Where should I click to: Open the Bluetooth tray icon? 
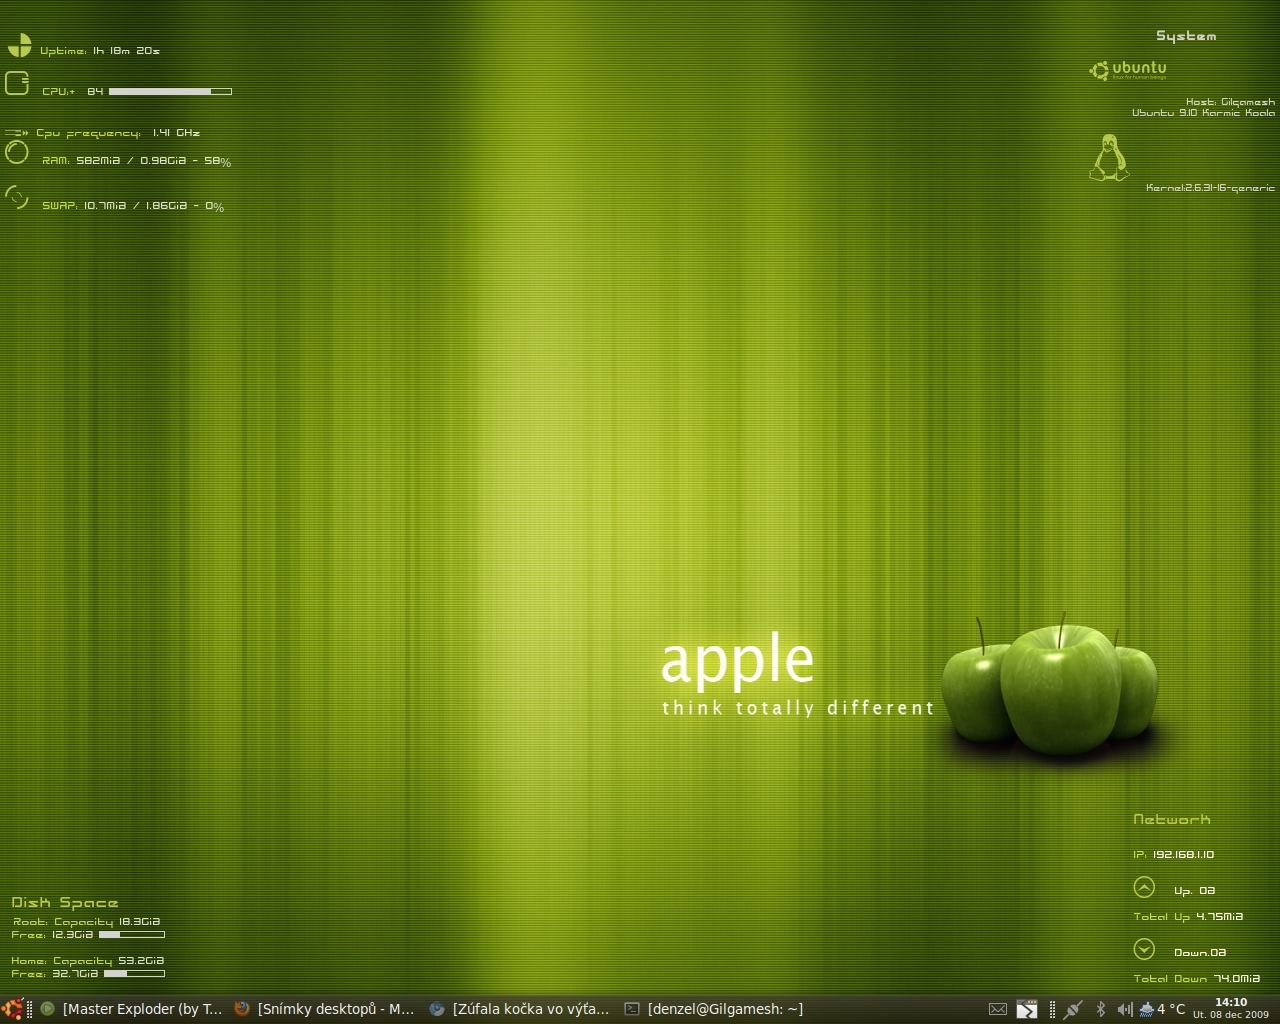pyautogui.click(x=1100, y=1009)
